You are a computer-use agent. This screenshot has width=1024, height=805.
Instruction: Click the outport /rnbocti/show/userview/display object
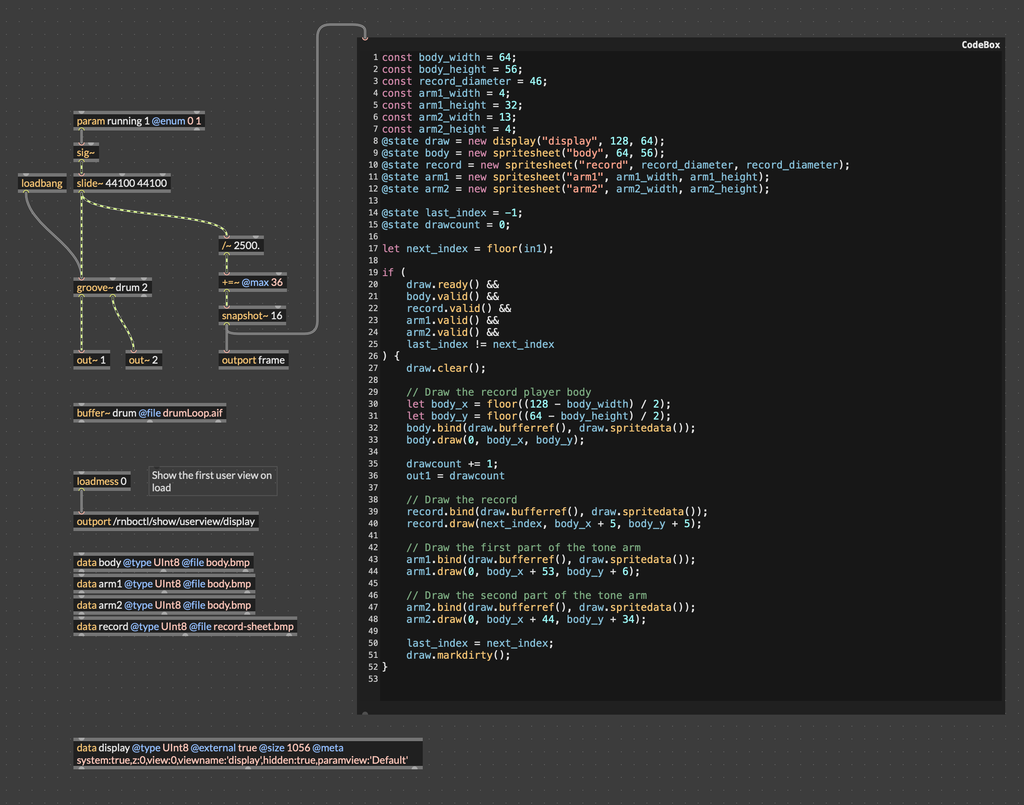point(166,521)
